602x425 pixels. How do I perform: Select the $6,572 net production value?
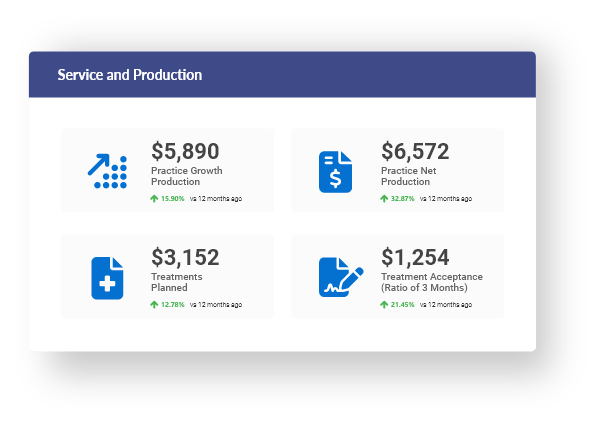tap(415, 151)
